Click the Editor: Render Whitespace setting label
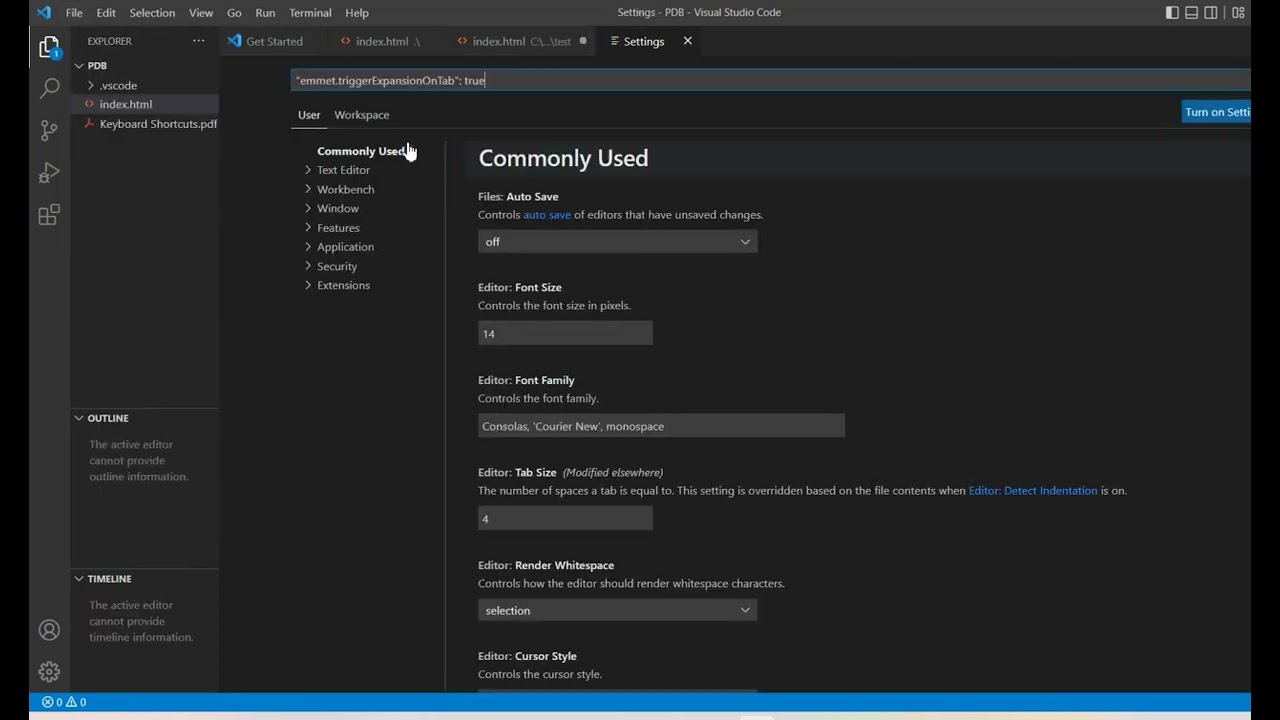This screenshot has width=1280, height=720. (x=546, y=565)
